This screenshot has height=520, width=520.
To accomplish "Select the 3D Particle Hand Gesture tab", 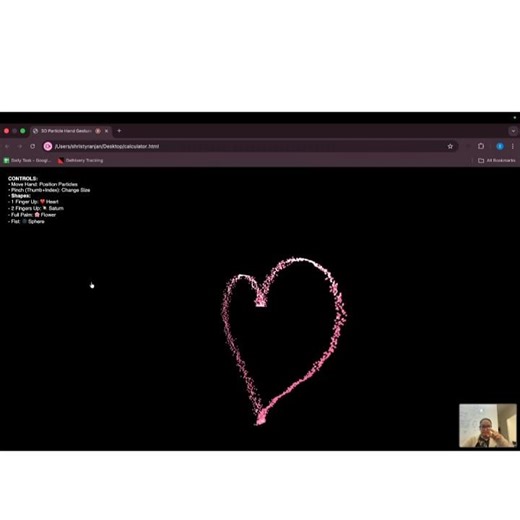I will (x=71, y=131).
